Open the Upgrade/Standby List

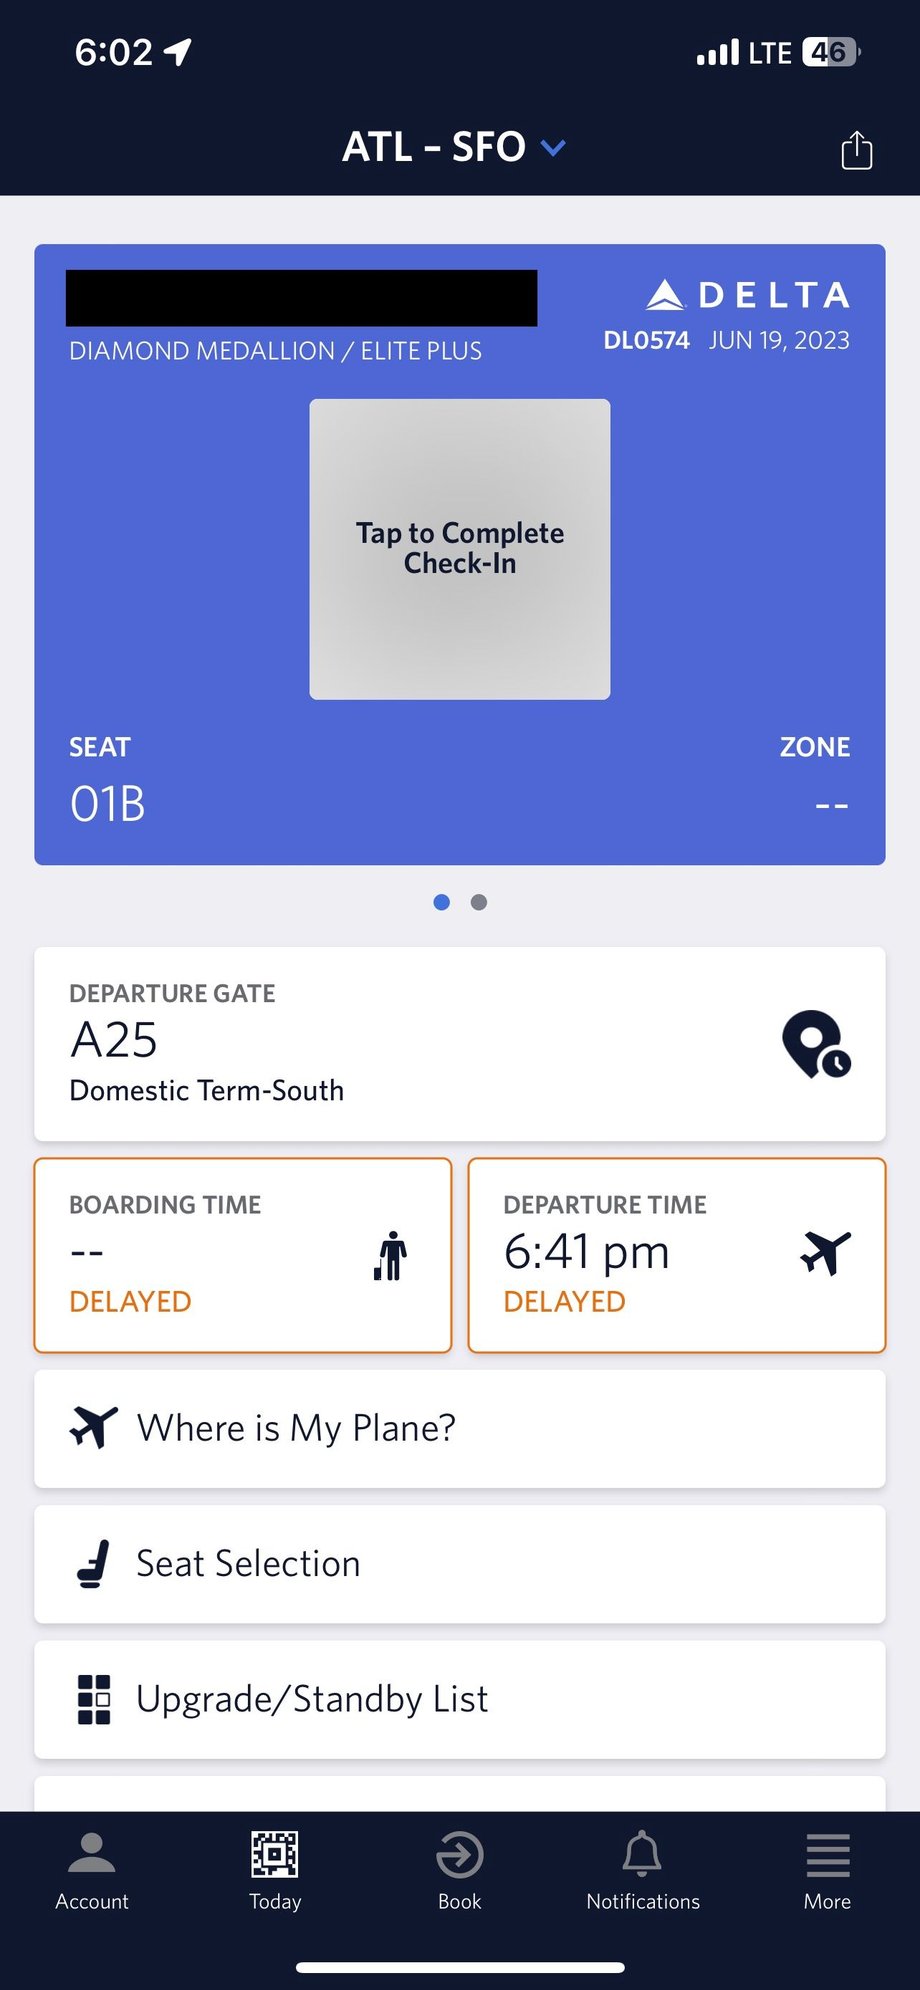[460, 1699]
